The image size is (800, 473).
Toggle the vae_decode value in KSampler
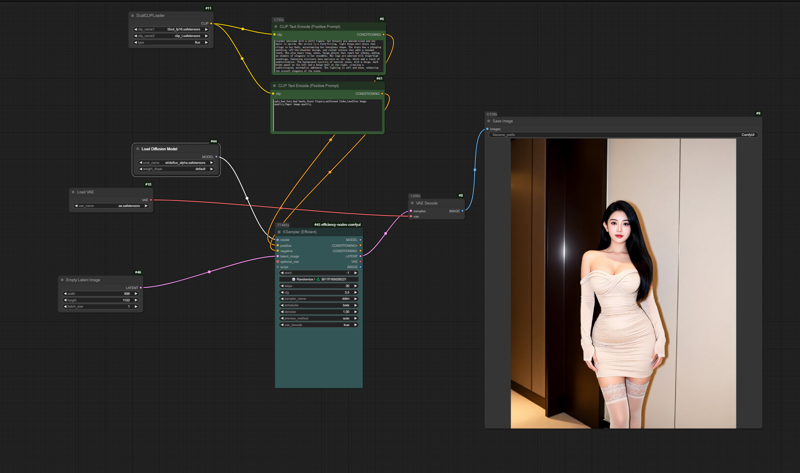pyautogui.click(x=318, y=325)
